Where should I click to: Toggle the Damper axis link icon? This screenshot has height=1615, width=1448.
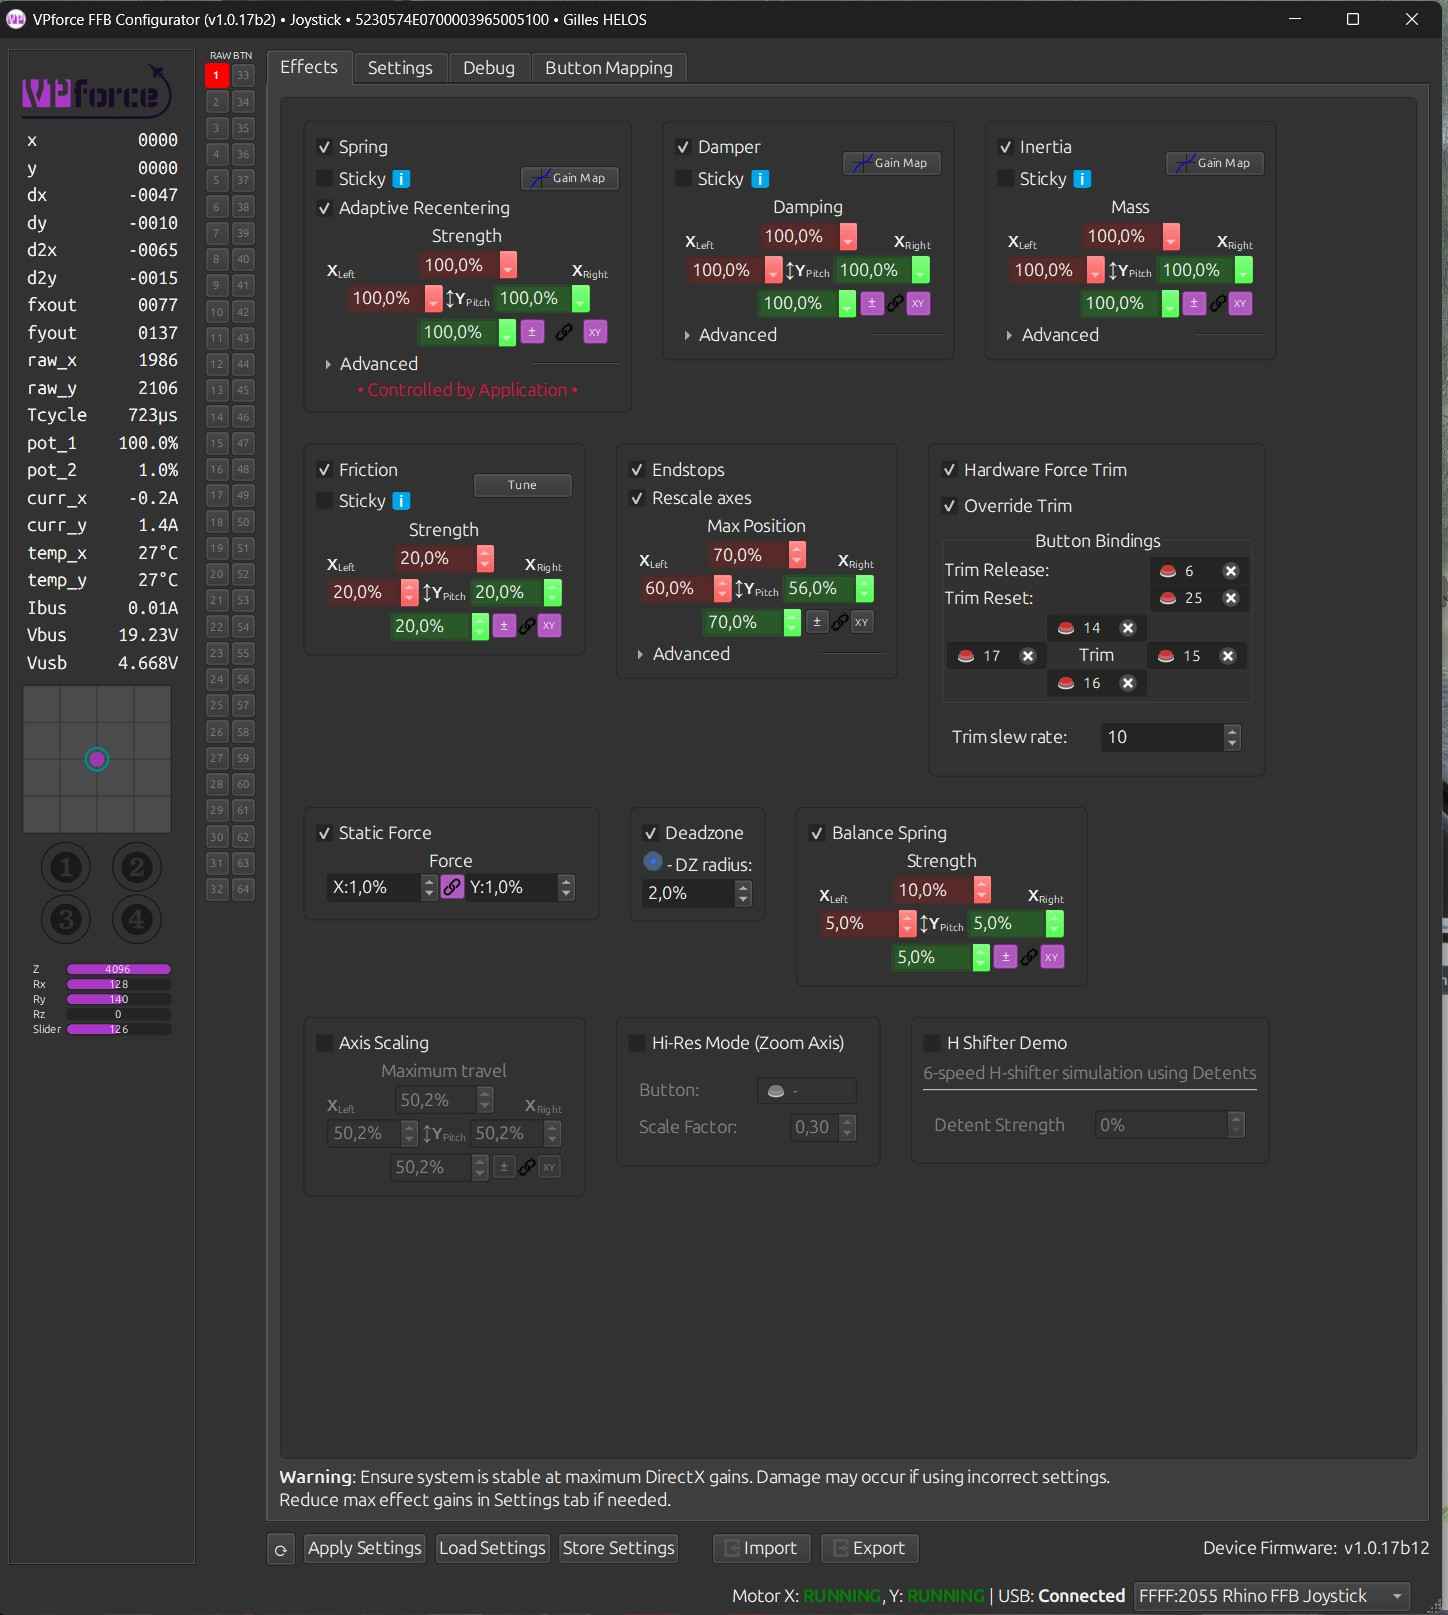click(x=895, y=303)
